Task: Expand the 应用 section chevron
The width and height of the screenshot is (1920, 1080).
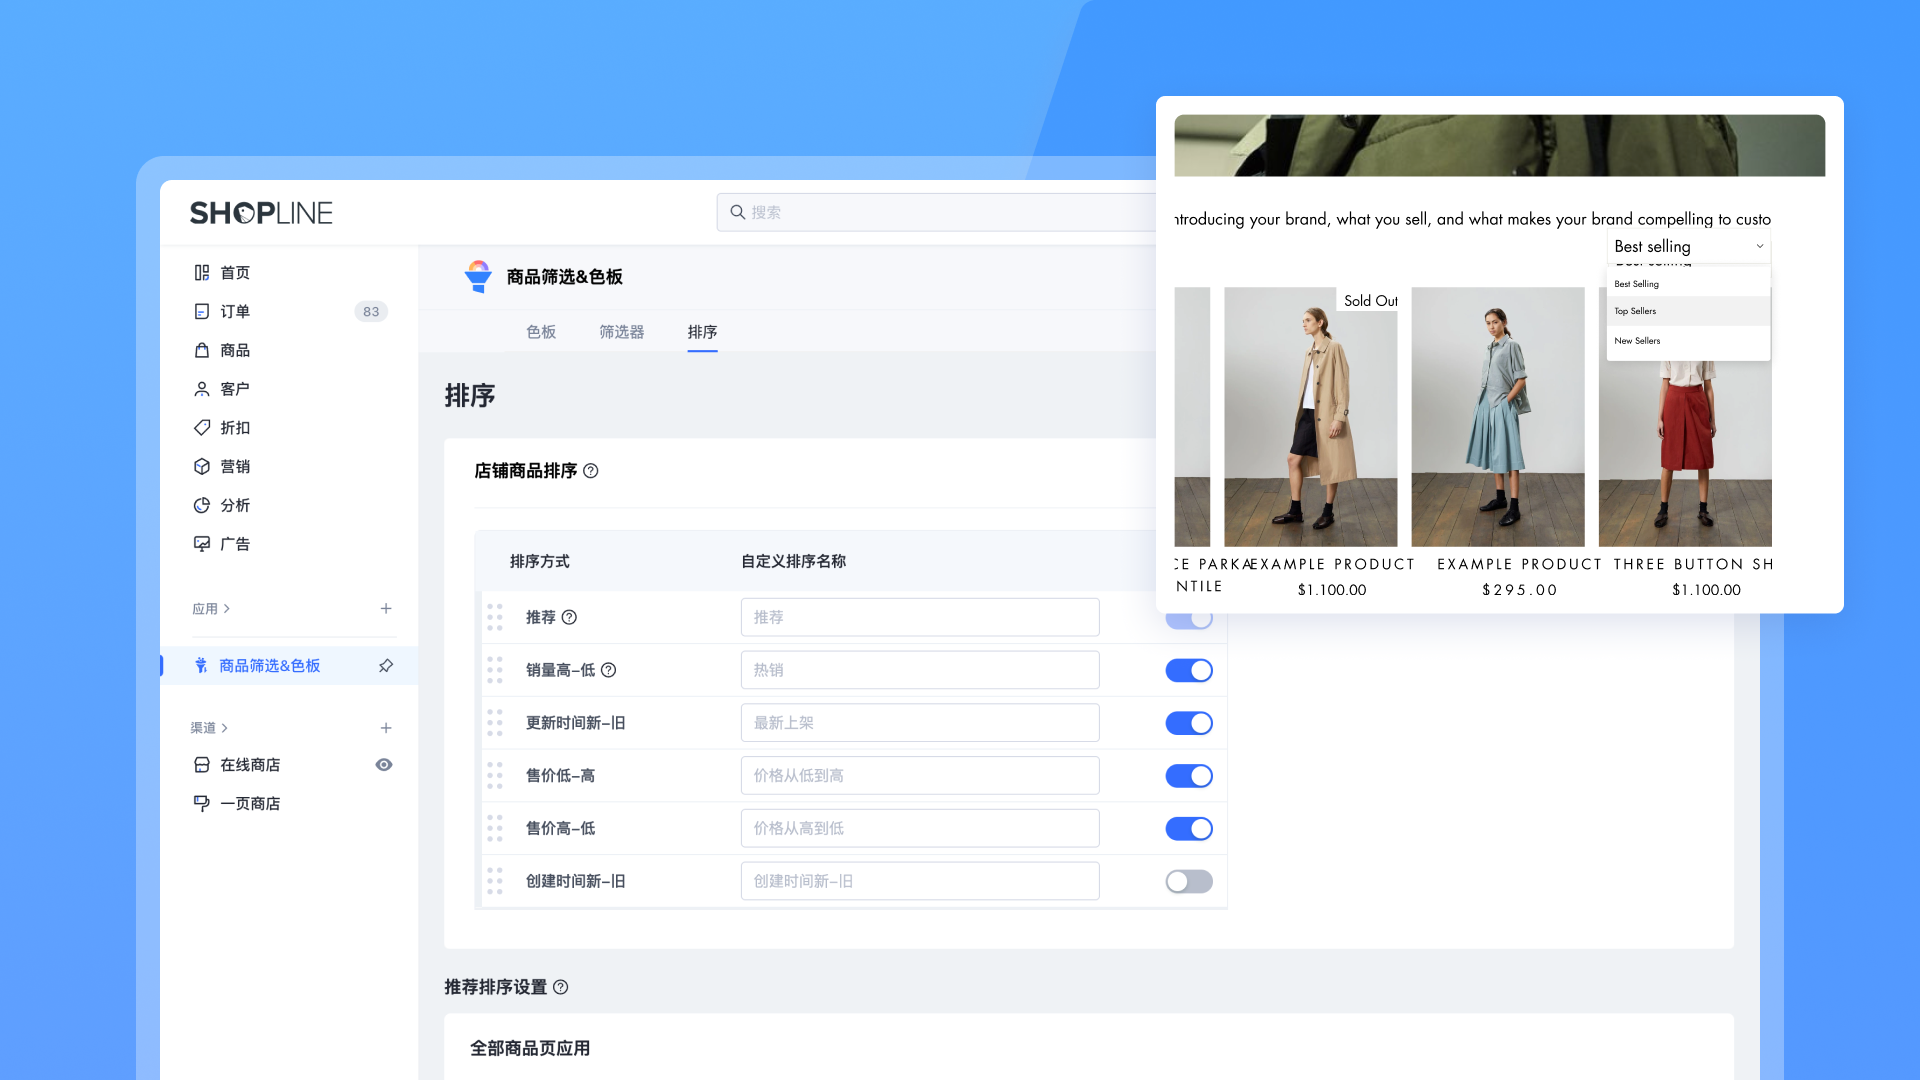Action: coord(227,609)
